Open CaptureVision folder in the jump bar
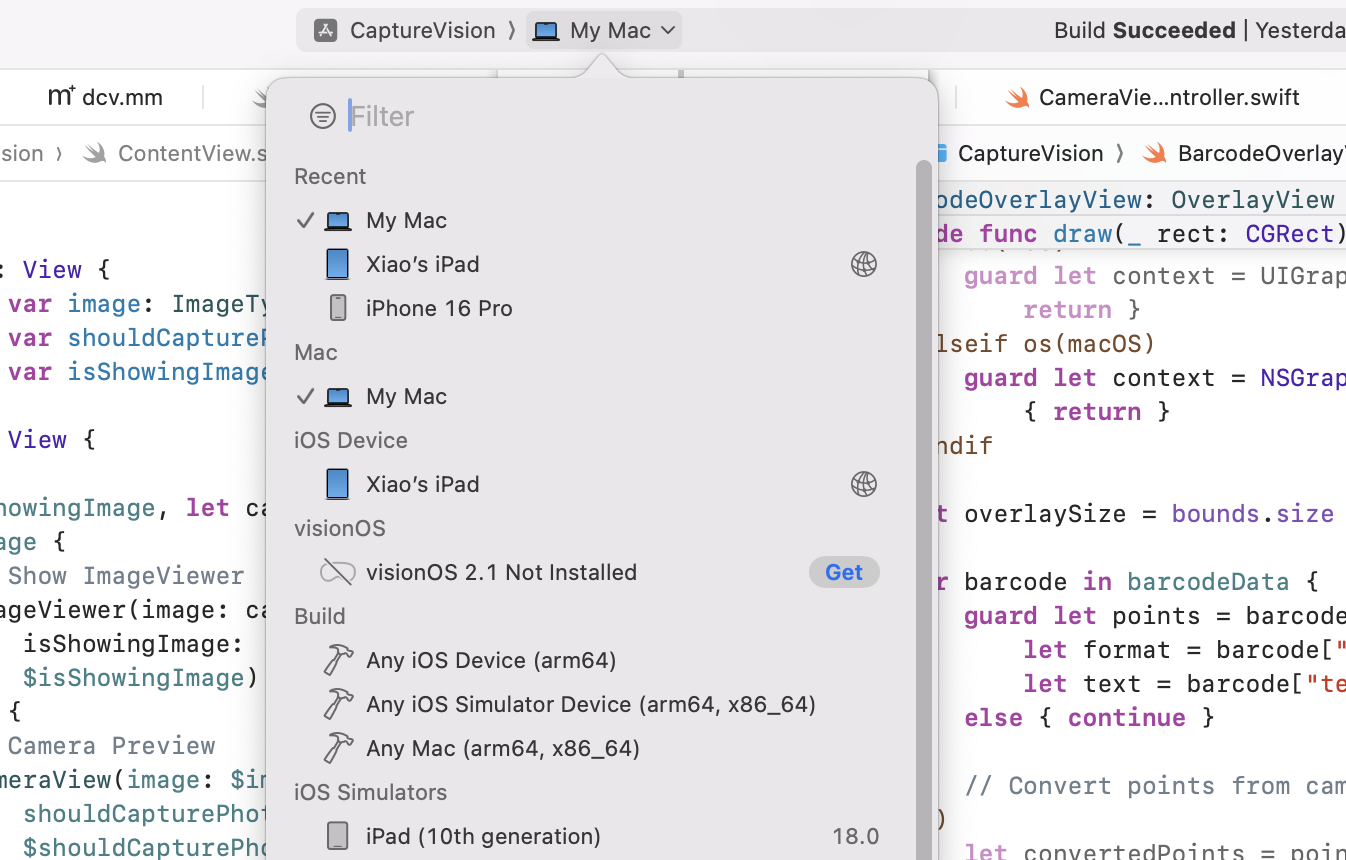Image resolution: width=1346 pixels, height=860 pixels. point(1029,153)
